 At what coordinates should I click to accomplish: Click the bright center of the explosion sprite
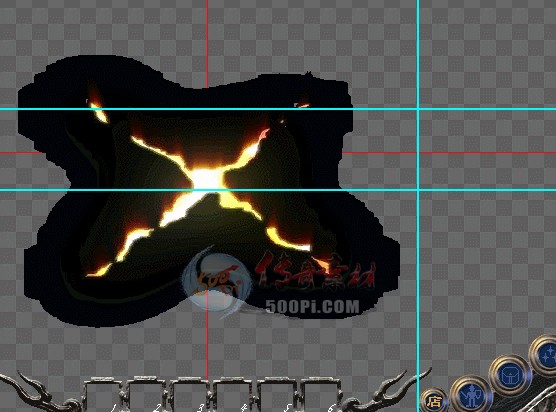tap(206, 179)
